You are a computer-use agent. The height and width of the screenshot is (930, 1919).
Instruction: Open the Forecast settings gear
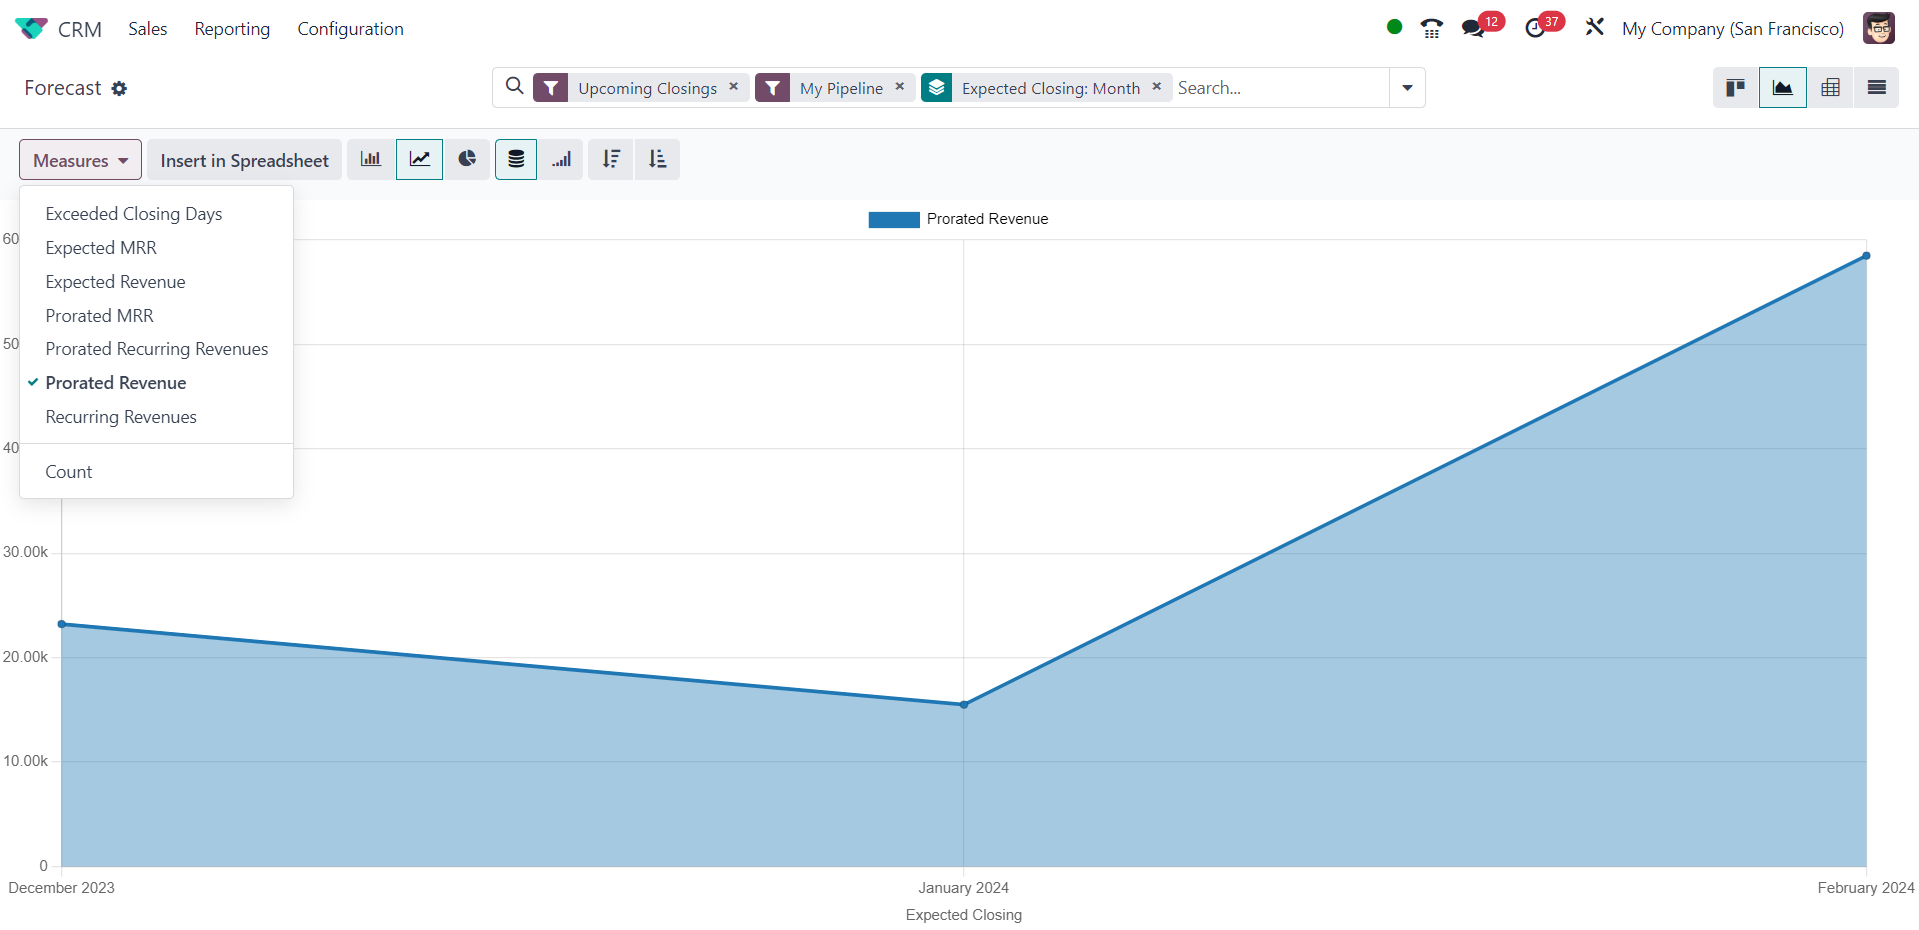(x=119, y=89)
